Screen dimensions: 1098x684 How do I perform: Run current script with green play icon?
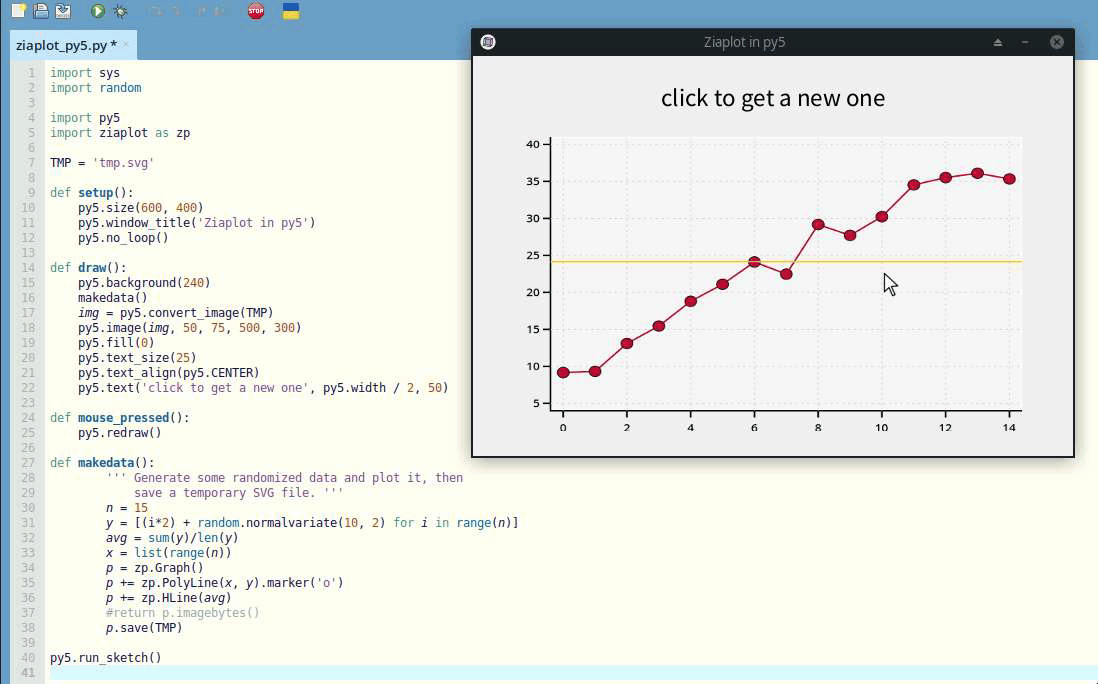[98, 11]
